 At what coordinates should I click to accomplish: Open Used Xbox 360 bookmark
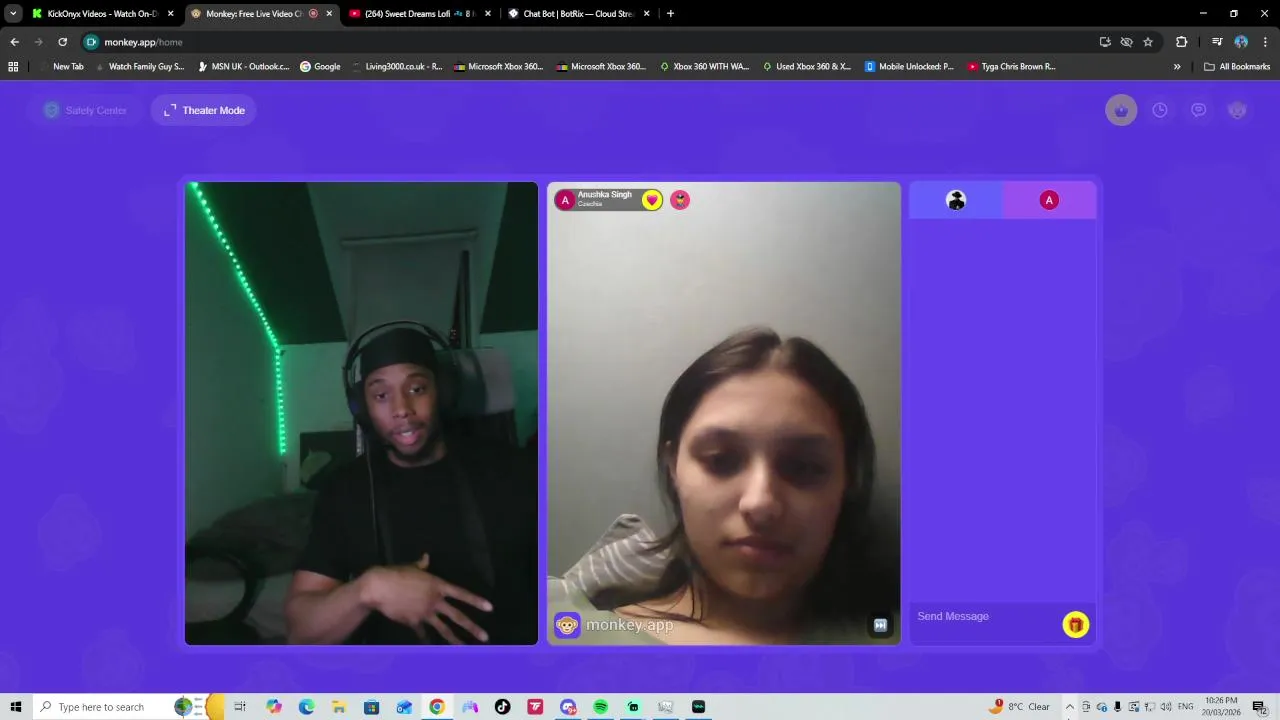pyautogui.click(x=807, y=67)
